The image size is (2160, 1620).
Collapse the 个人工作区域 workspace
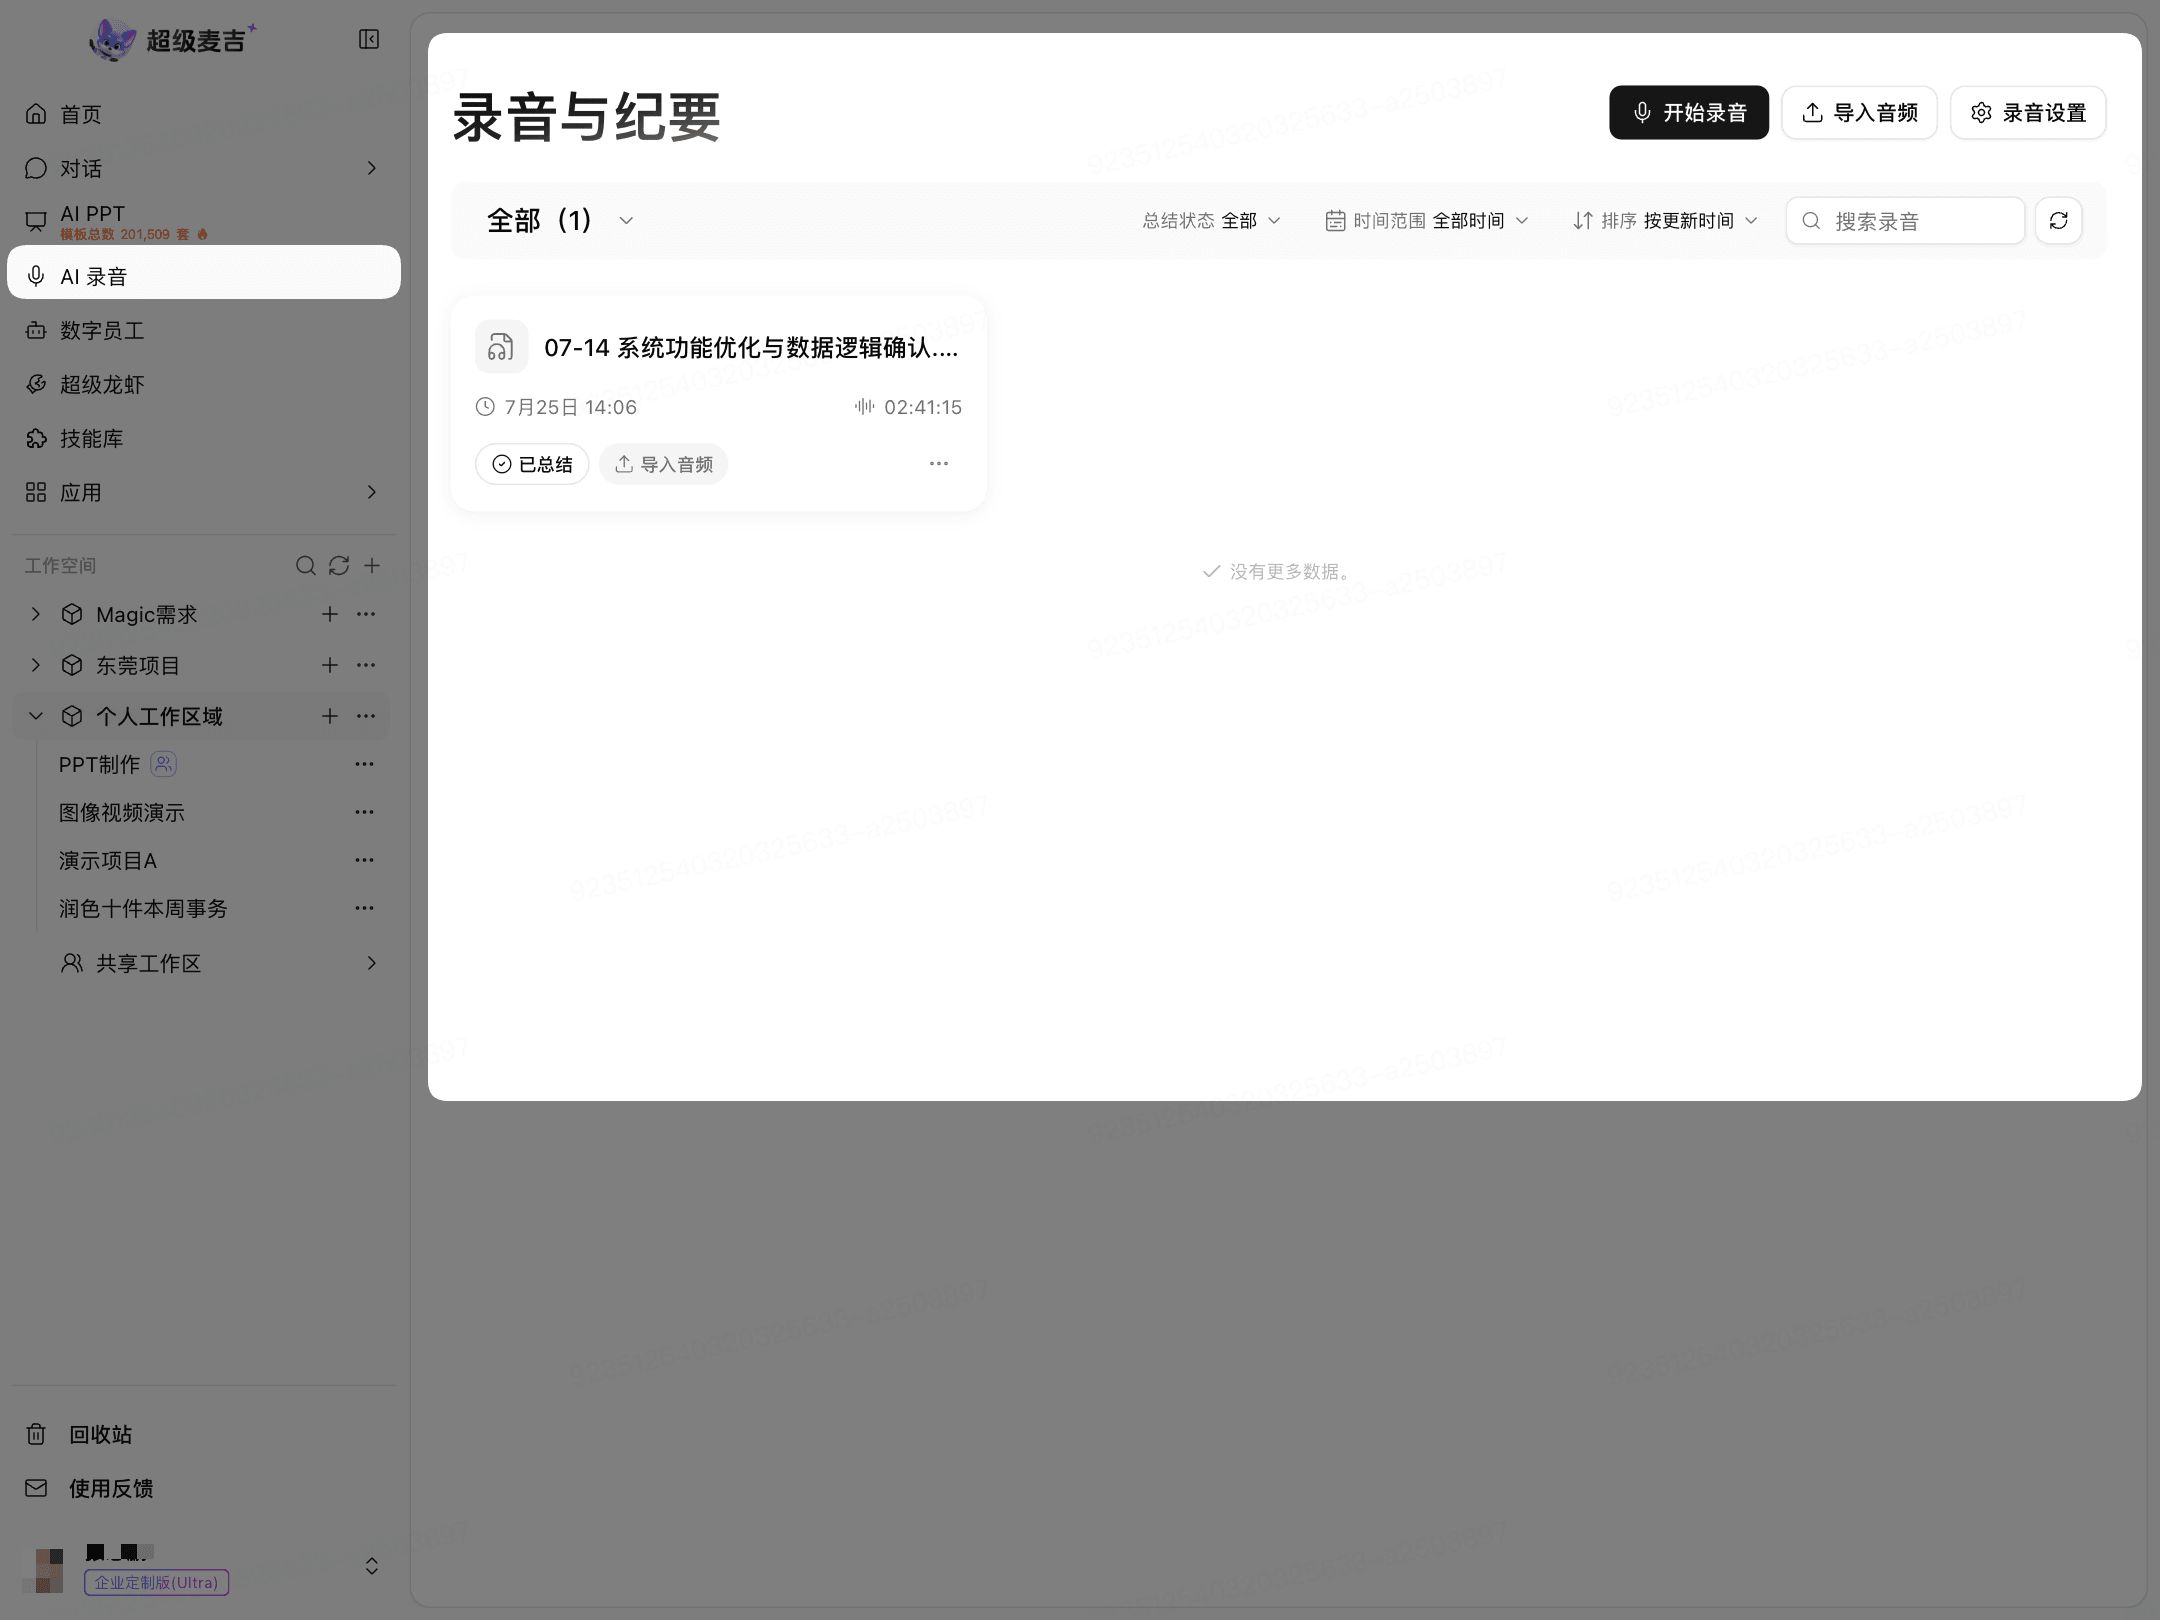click(36, 716)
